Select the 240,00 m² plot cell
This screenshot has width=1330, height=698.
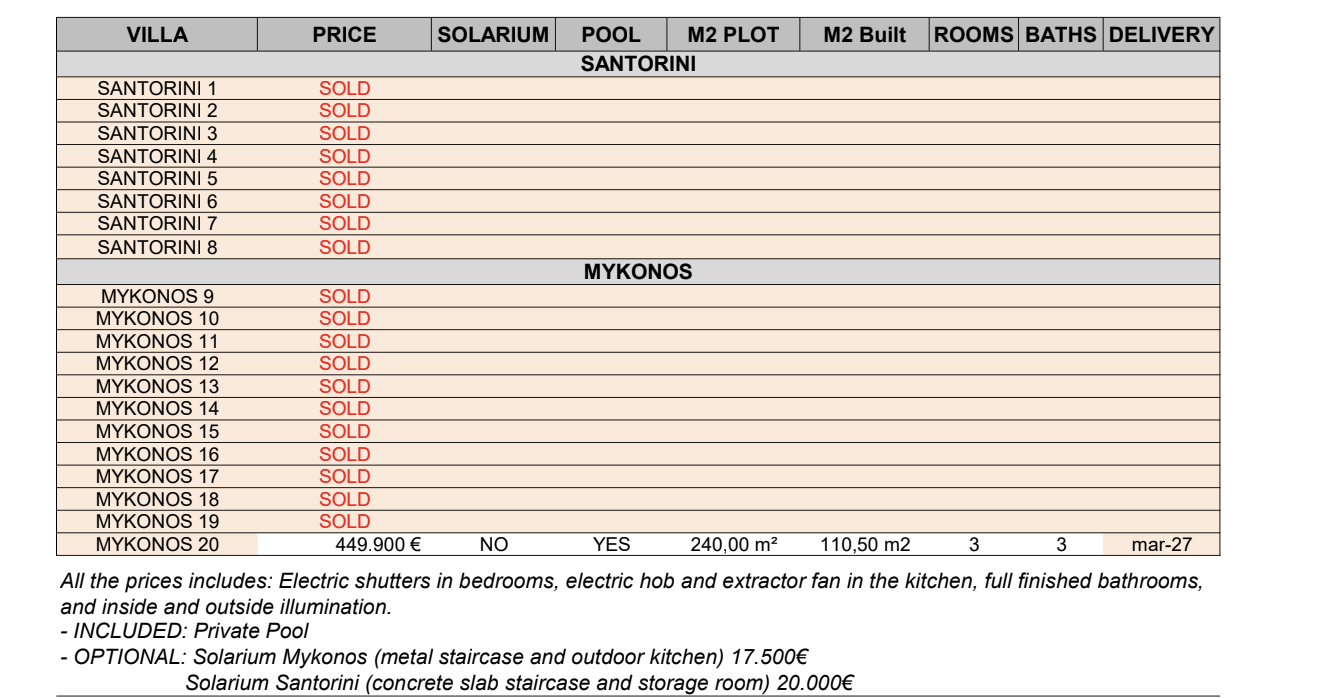(733, 544)
